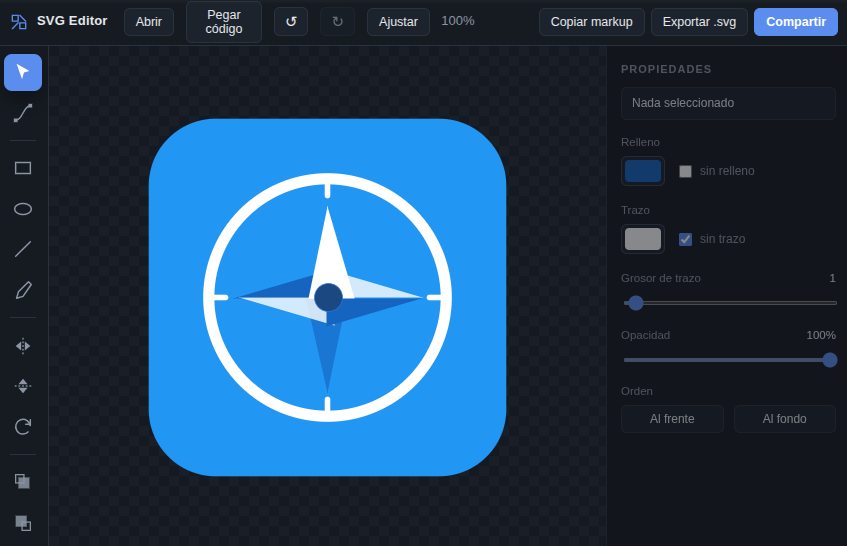The height and width of the screenshot is (546, 847).
Task: Open the Relleno fill color swatch
Action: [x=643, y=171]
